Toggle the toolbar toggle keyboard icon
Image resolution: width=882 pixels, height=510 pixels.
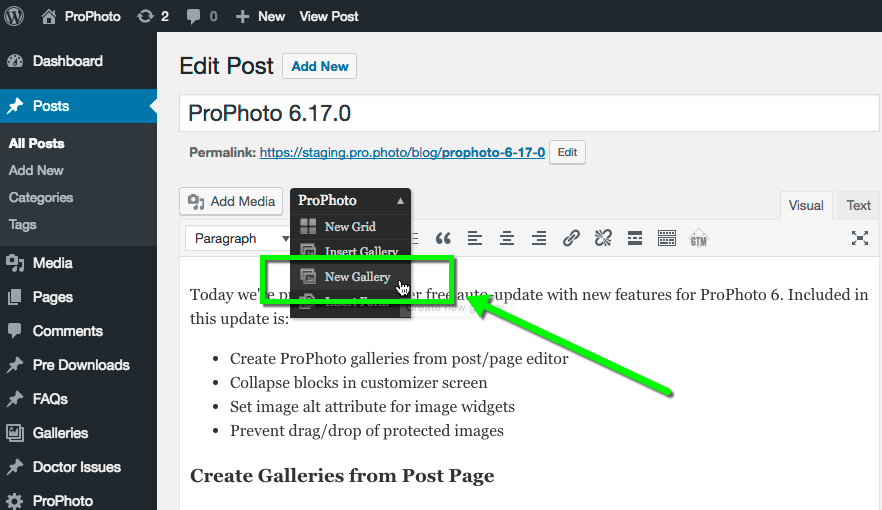pos(667,238)
